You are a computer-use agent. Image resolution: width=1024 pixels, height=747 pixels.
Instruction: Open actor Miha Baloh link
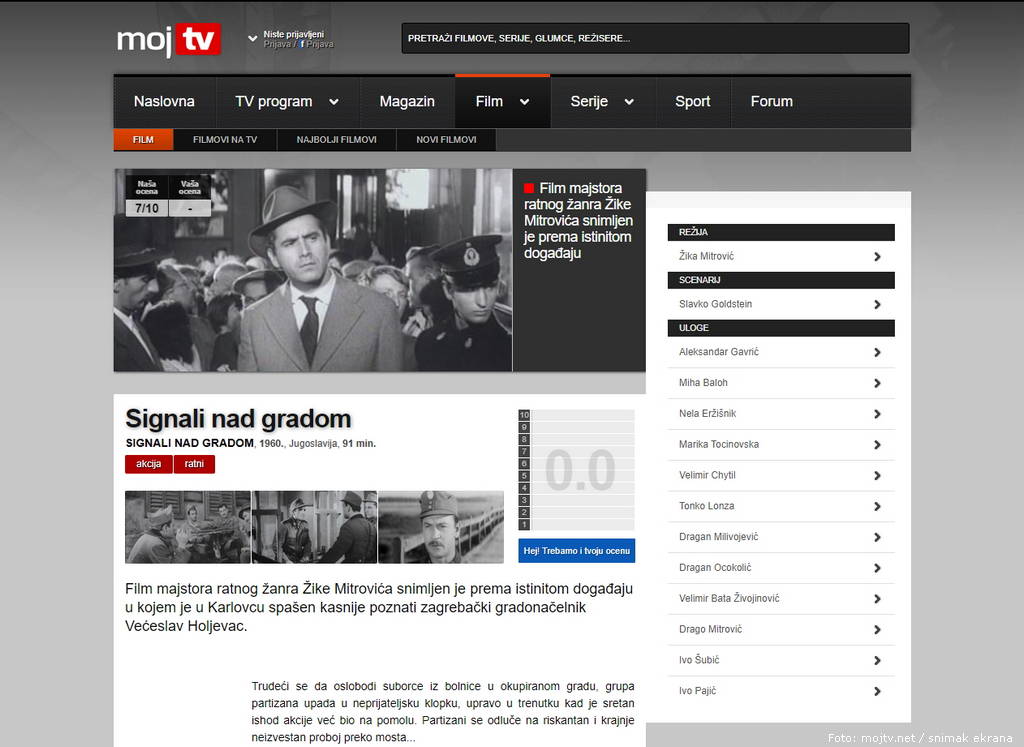(x=703, y=383)
